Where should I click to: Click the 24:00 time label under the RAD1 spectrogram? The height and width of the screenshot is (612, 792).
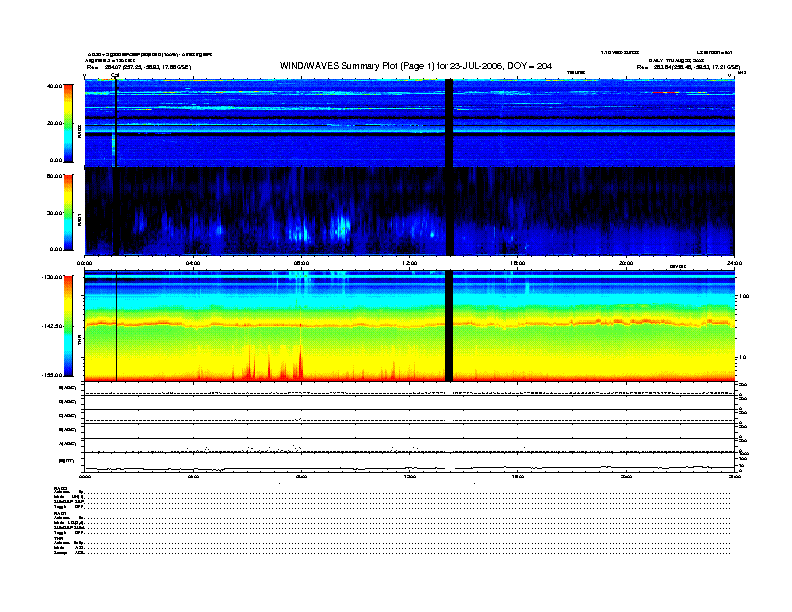click(x=734, y=263)
